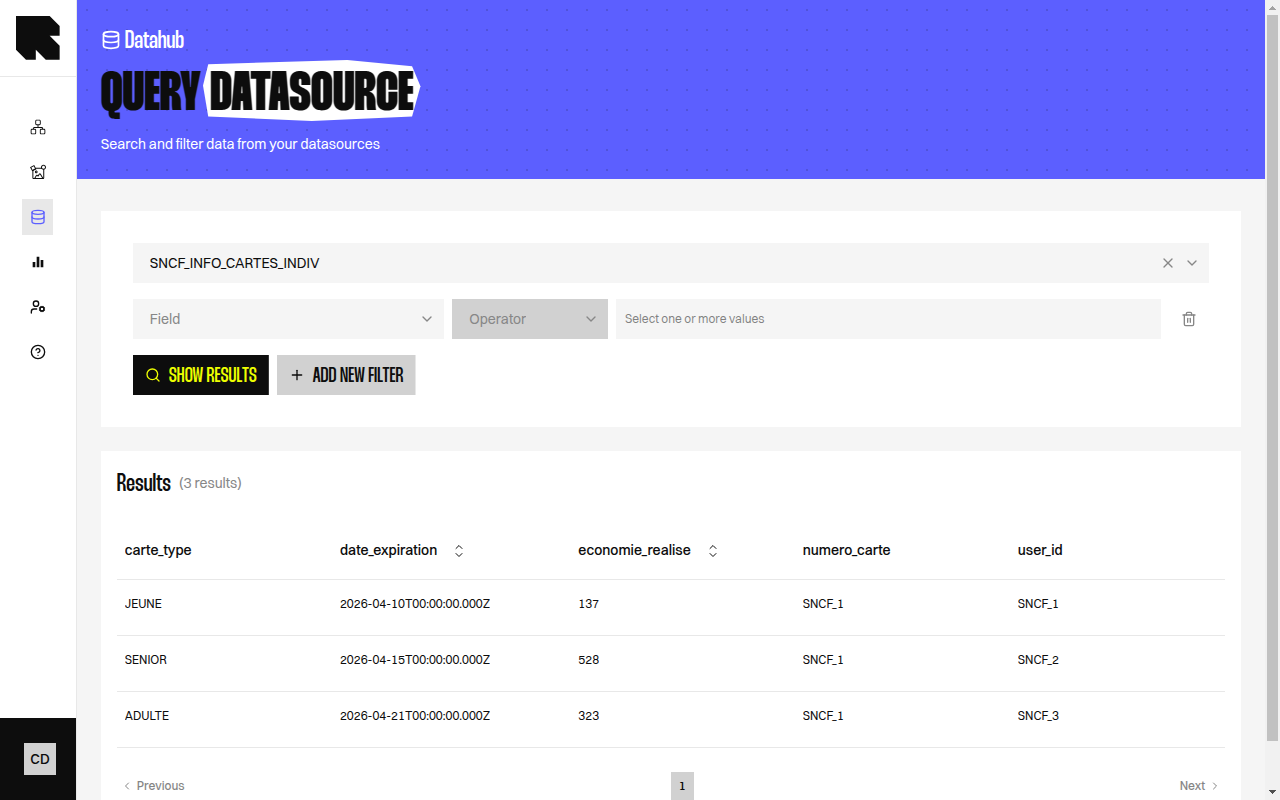Expand the datasource dropdown chevron

click(x=1192, y=263)
